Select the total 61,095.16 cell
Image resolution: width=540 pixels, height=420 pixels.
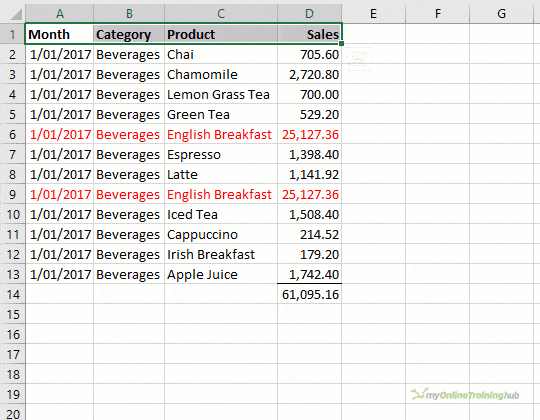pos(309,294)
